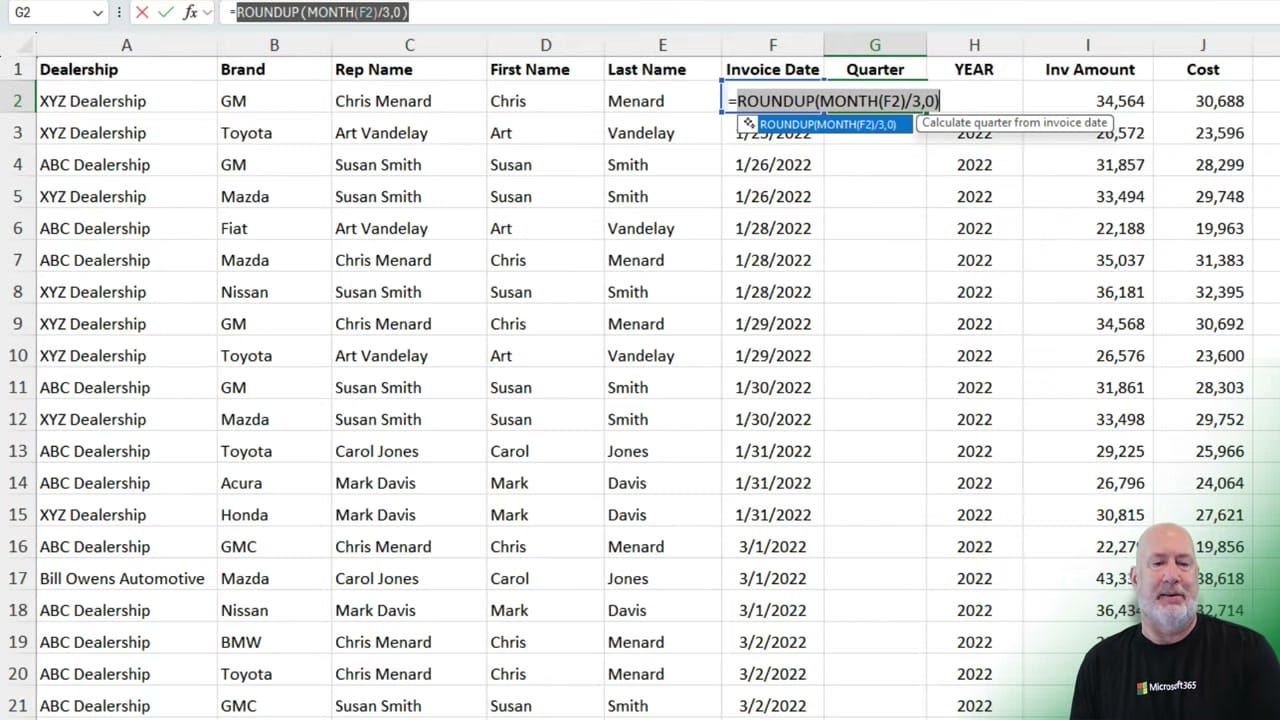This screenshot has width=1280, height=720.
Task: Cancel formula entry with the red X icon
Action: [x=142, y=12]
